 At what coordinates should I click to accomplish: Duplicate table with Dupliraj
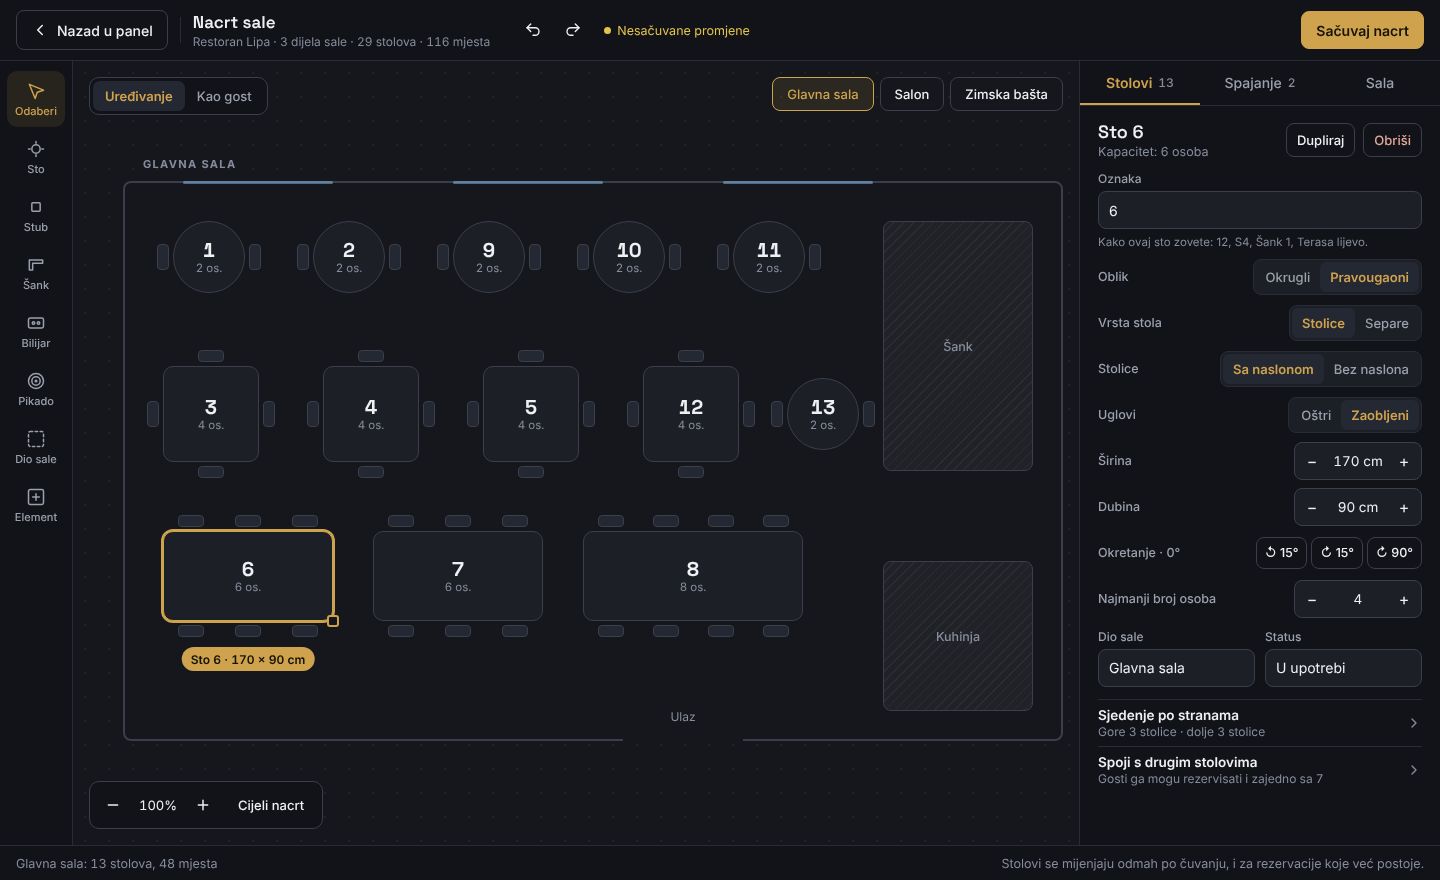[x=1320, y=140]
